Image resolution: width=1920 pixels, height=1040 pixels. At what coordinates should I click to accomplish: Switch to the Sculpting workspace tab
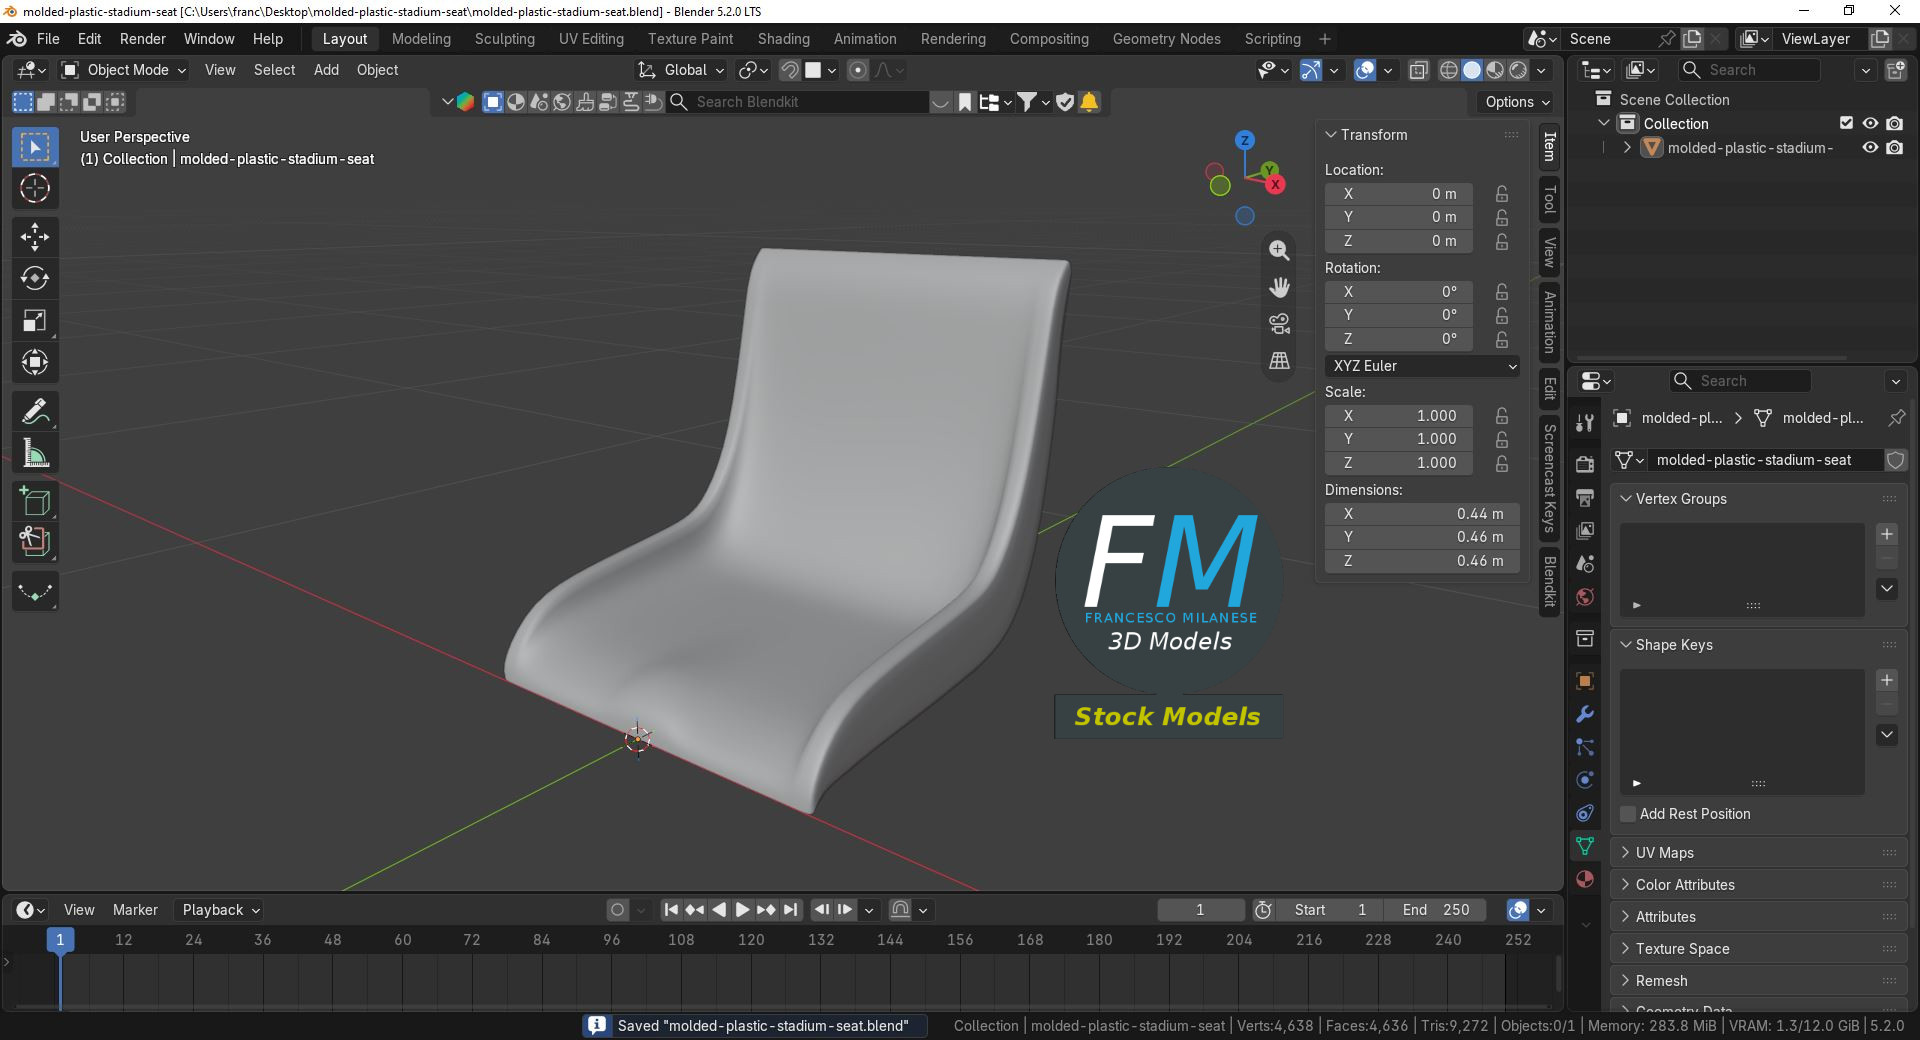[504, 39]
